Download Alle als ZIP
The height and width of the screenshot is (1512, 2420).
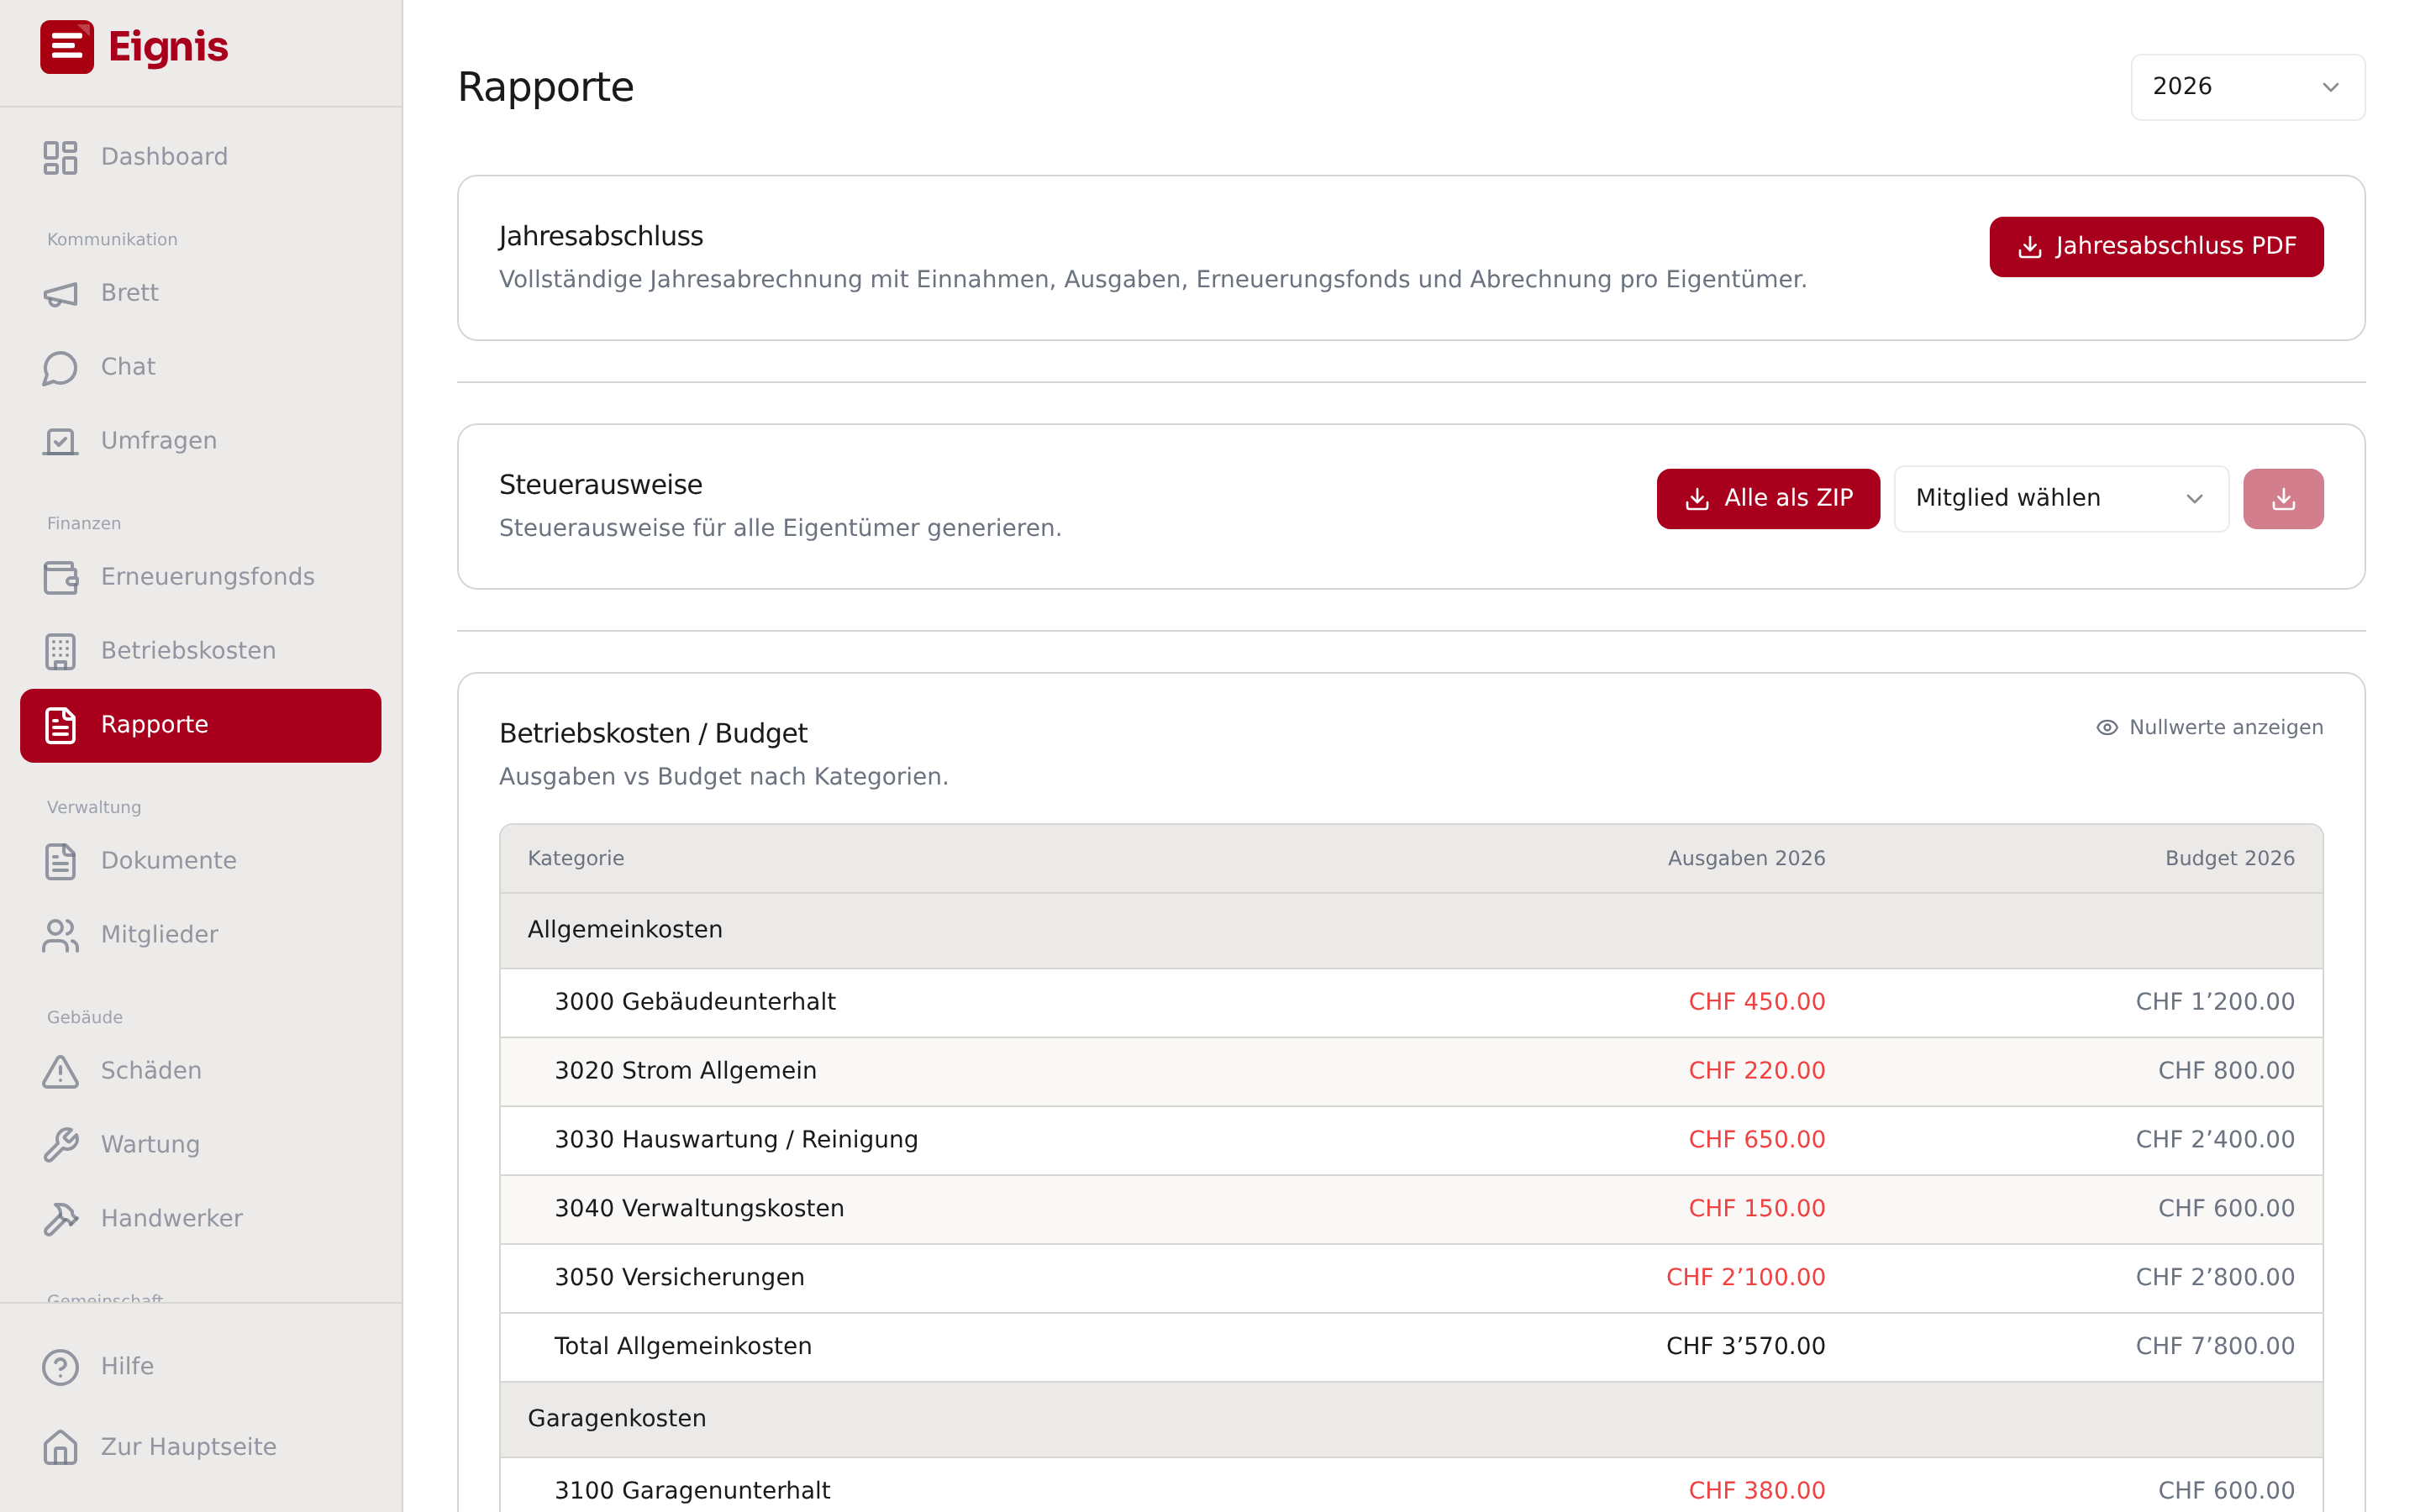click(x=1768, y=498)
